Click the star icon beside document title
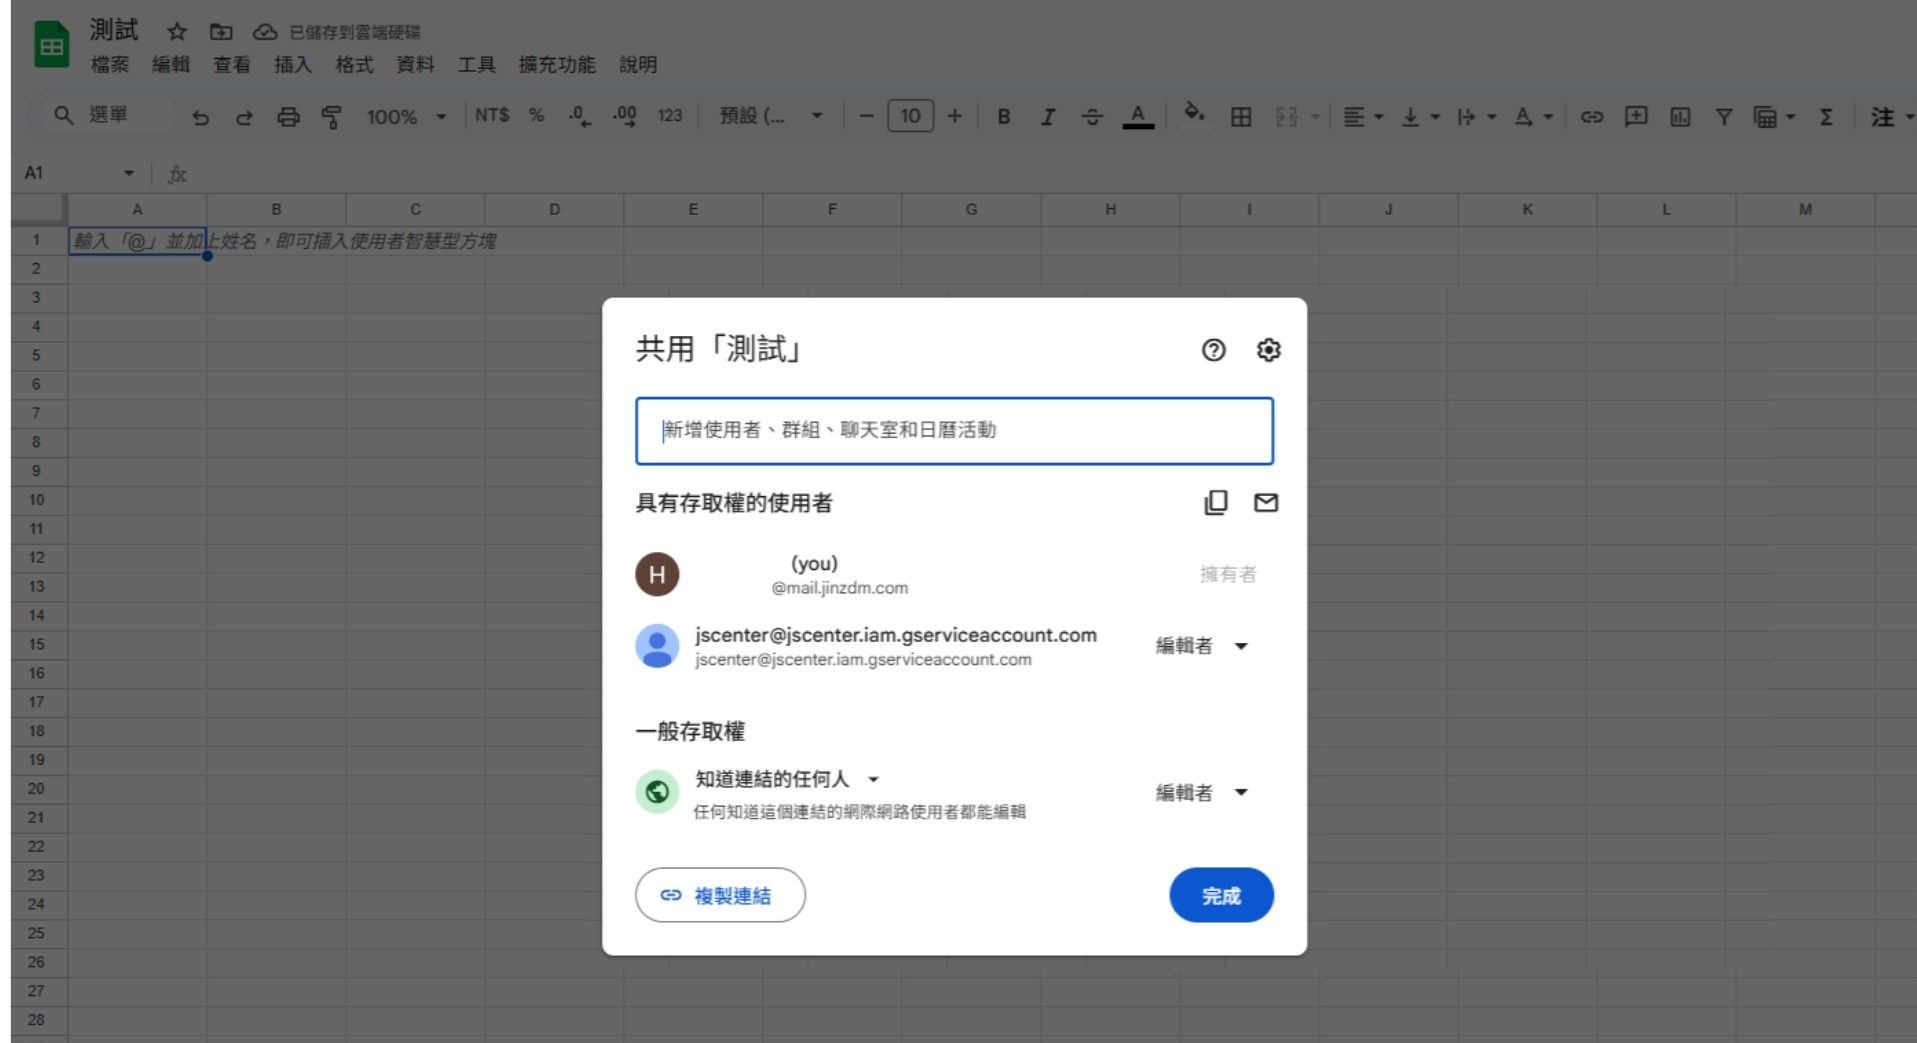Image resolution: width=1917 pixels, height=1043 pixels. coord(177,32)
